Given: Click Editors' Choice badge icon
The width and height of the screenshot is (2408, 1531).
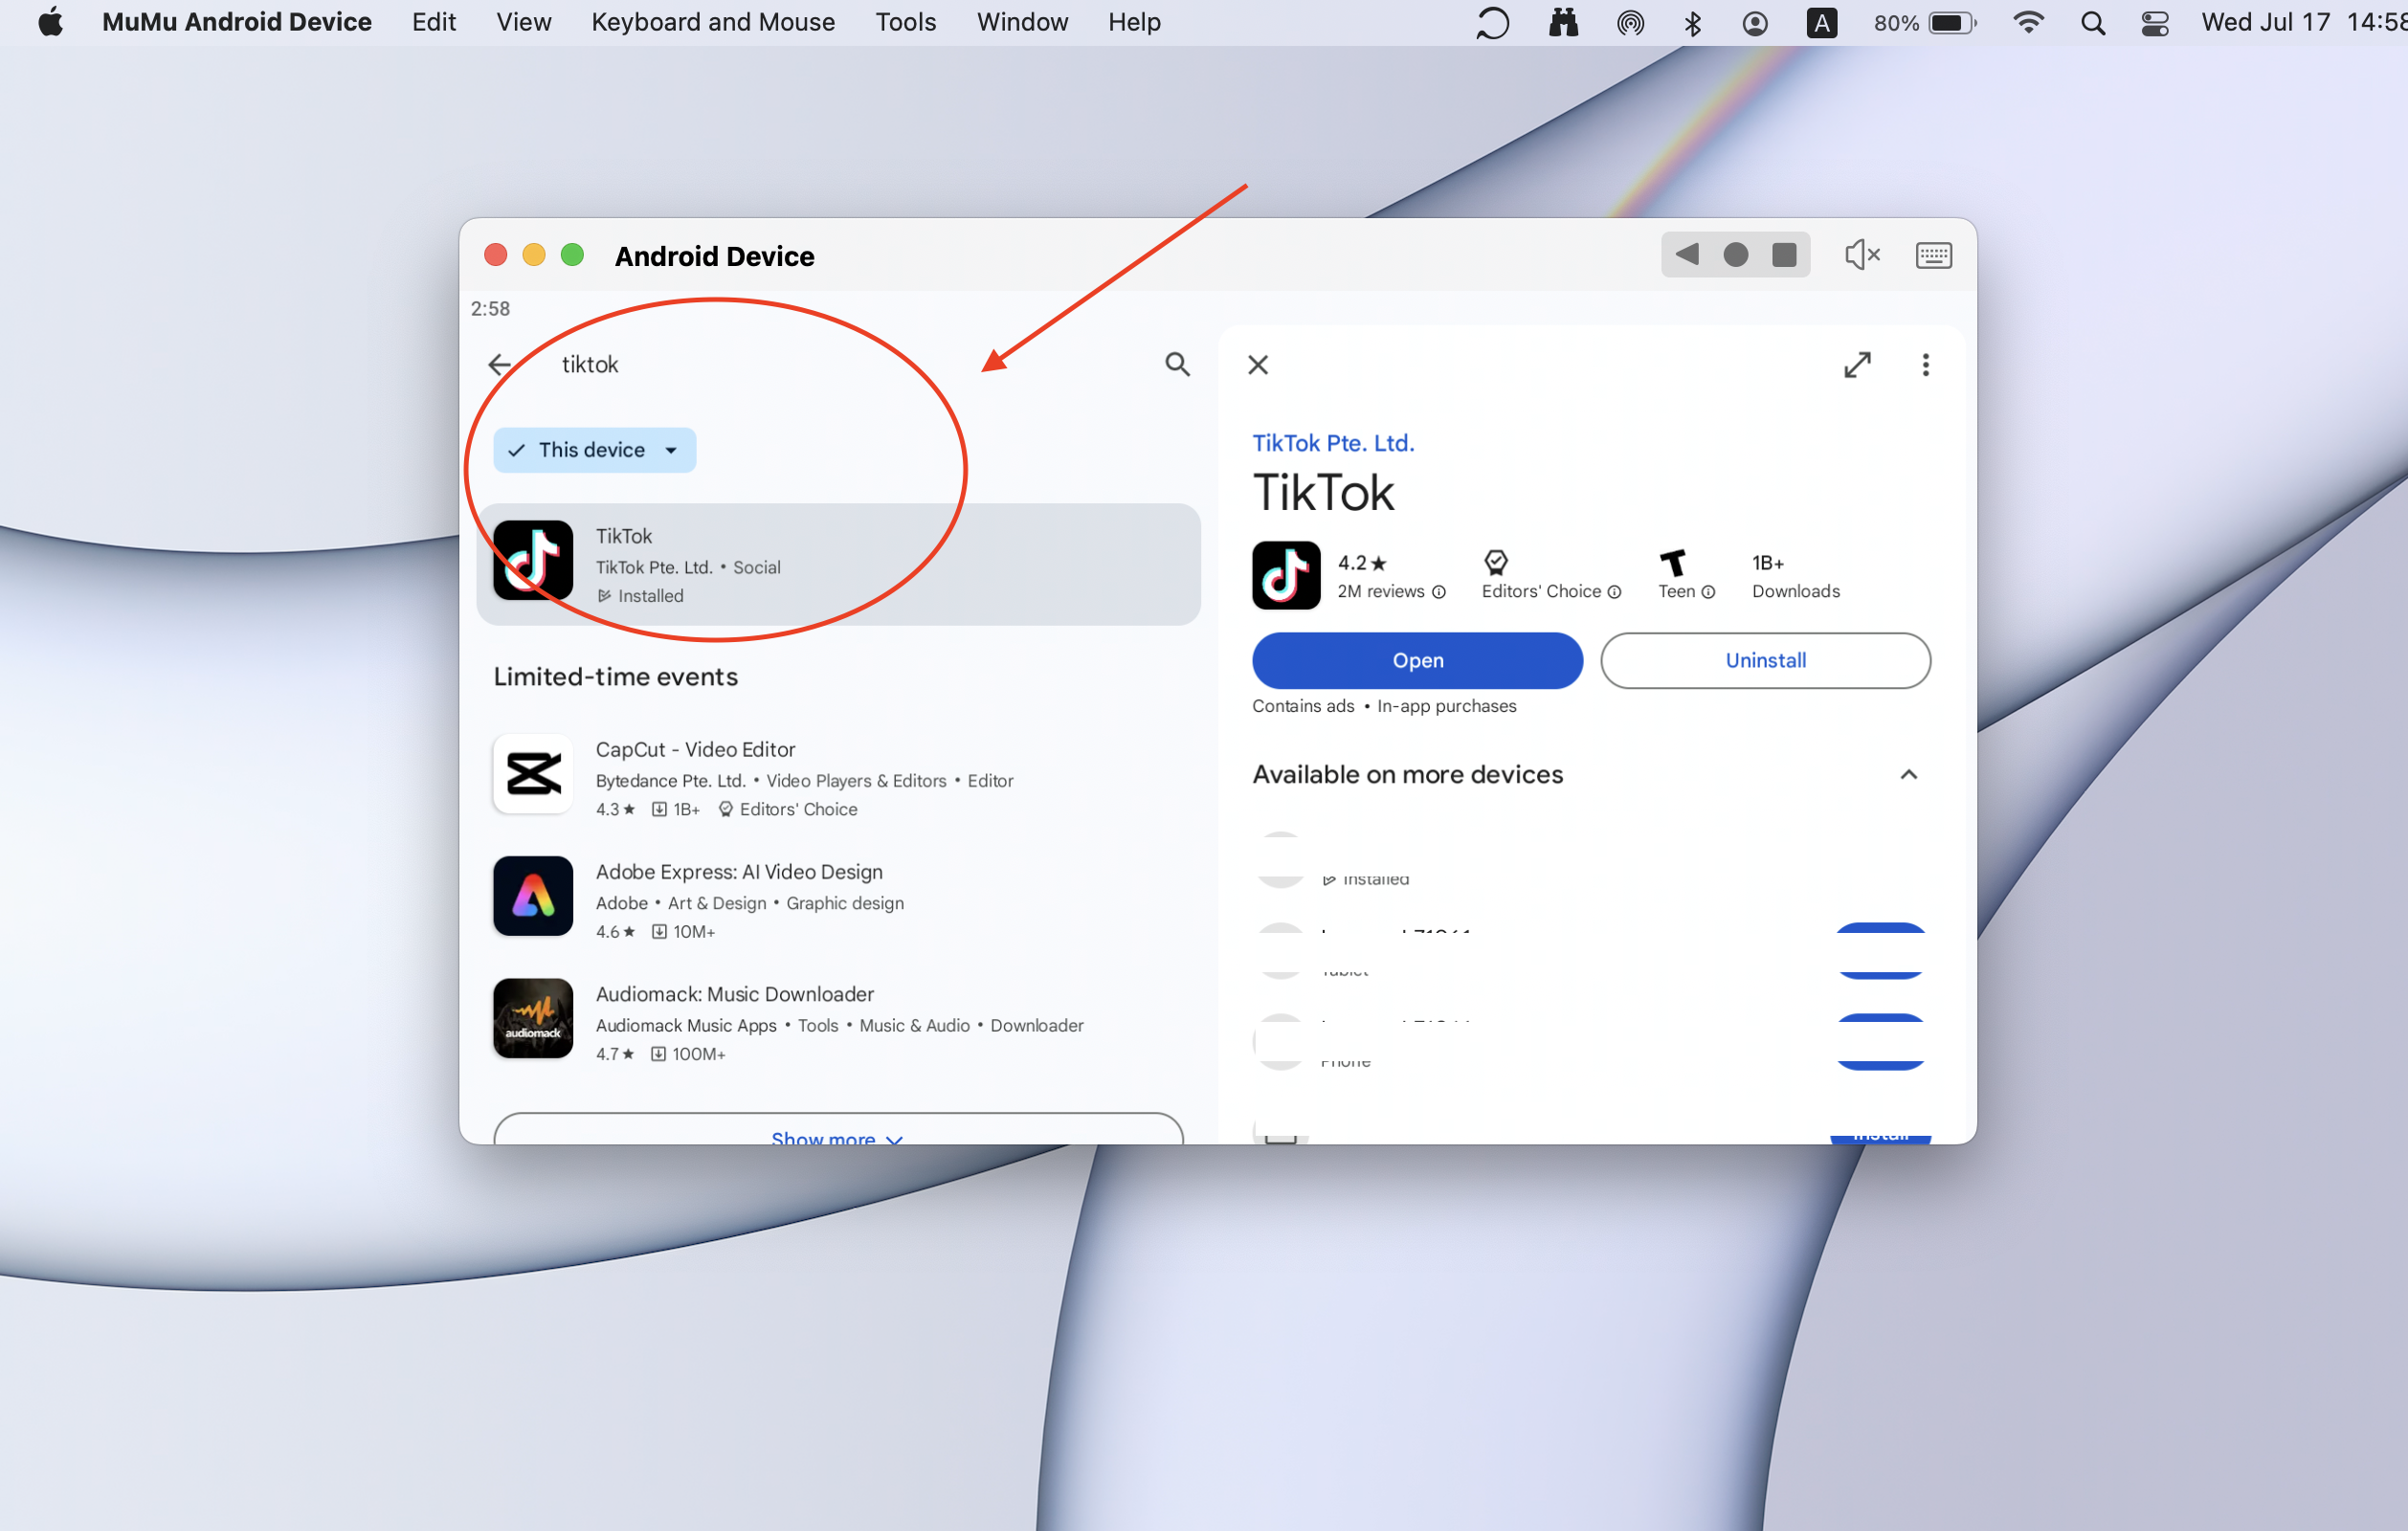Looking at the screenshot, I should tap(1495, 562).
